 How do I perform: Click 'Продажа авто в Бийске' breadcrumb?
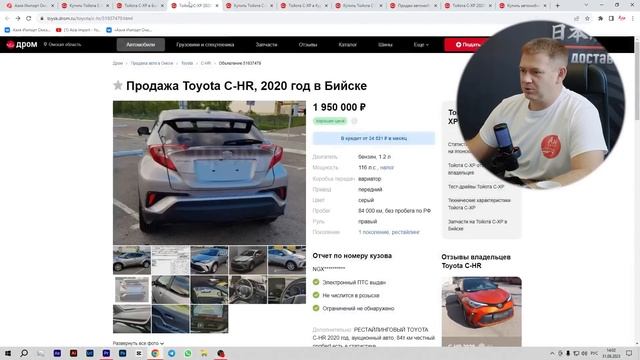pos(152,63)
